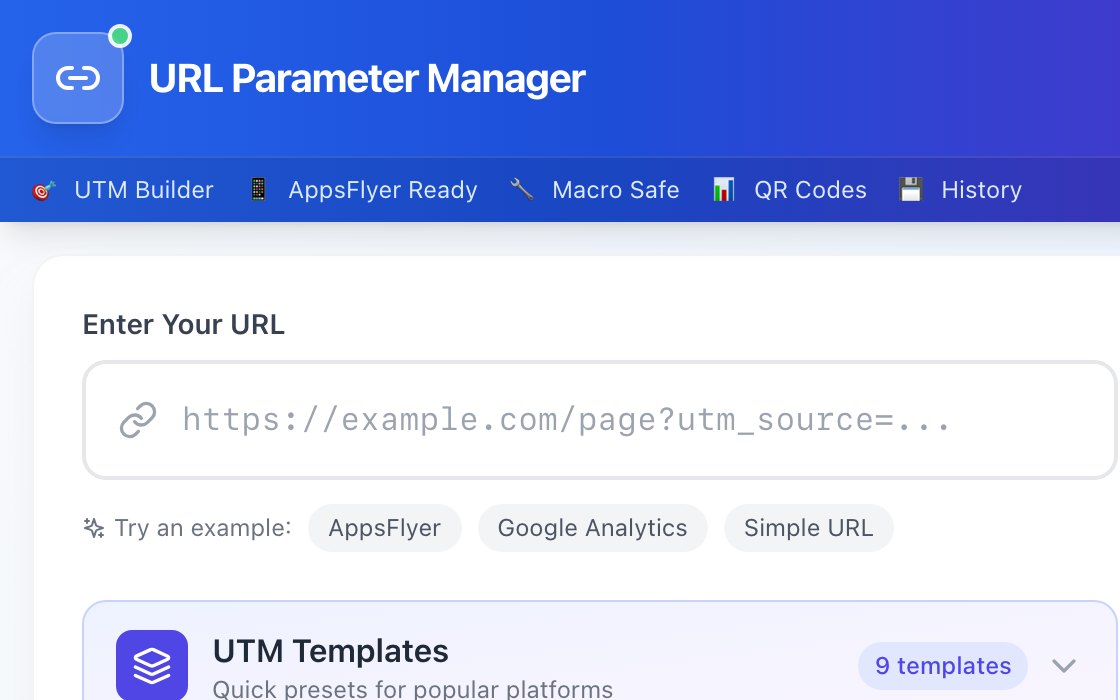This screenshot has height=700, width=1120.
Task: Click the AppsFlyer Ready phone icon
Action: click(258, 190)
